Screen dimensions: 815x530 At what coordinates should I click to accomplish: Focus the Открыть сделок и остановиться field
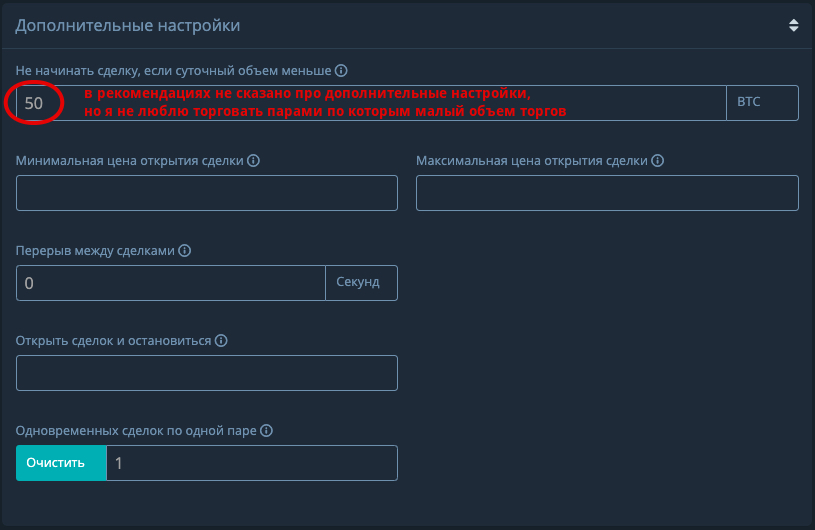pyautogui.click(x=207, y=373)
